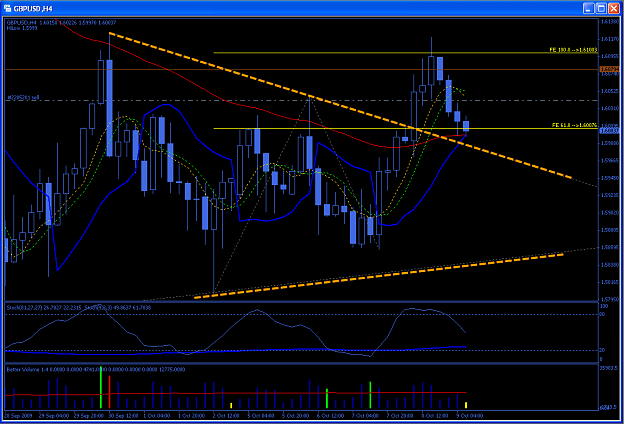Click the FE 100.0 Fibonacci expansion label
This screenshot has height=424, width=625.
573,50
